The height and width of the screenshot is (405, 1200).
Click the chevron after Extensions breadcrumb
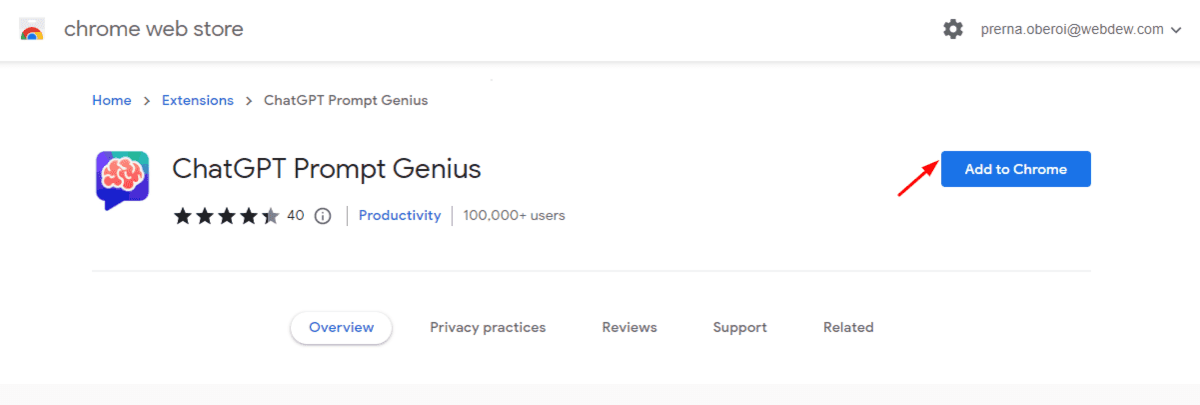pos(249,101)
